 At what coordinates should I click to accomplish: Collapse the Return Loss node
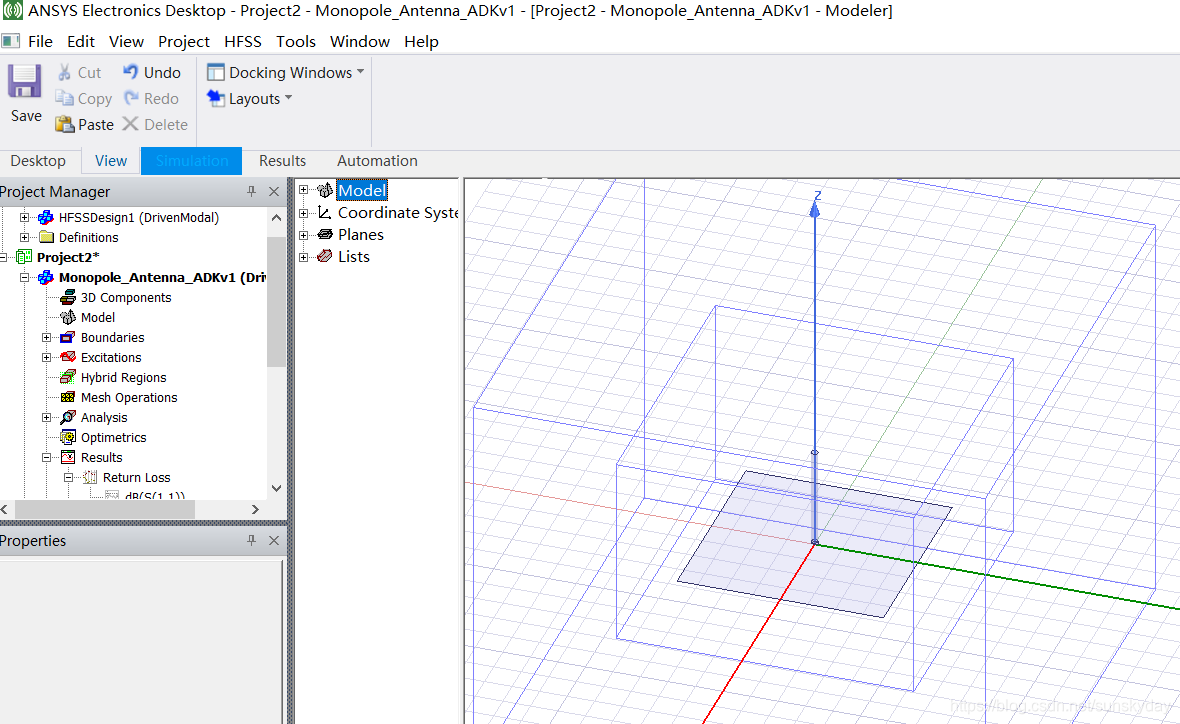click(x=68, y=477)
